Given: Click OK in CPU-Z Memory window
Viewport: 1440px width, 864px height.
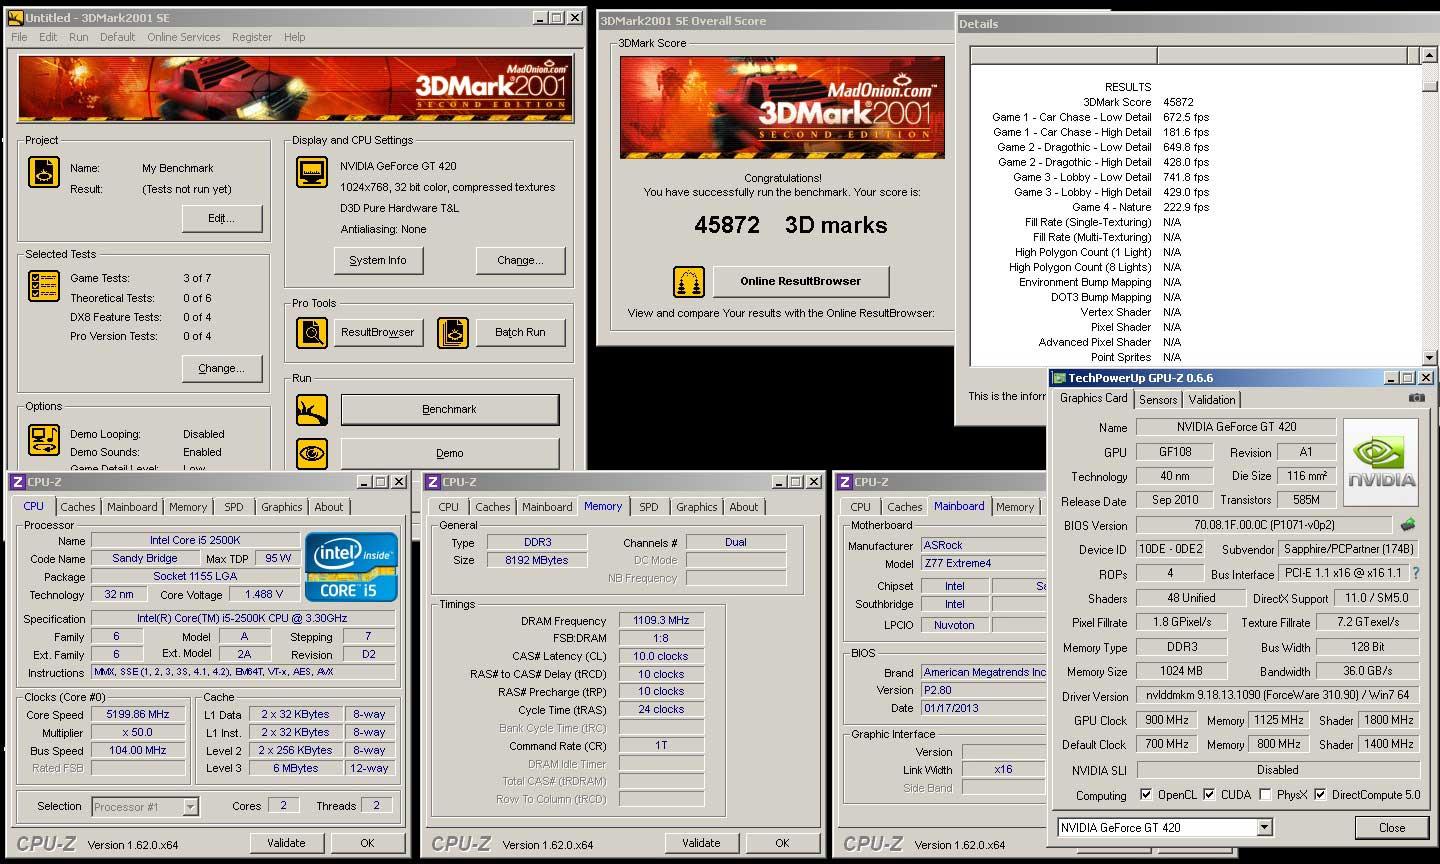Looking at the screenshot, I should [x=782, y=843].
